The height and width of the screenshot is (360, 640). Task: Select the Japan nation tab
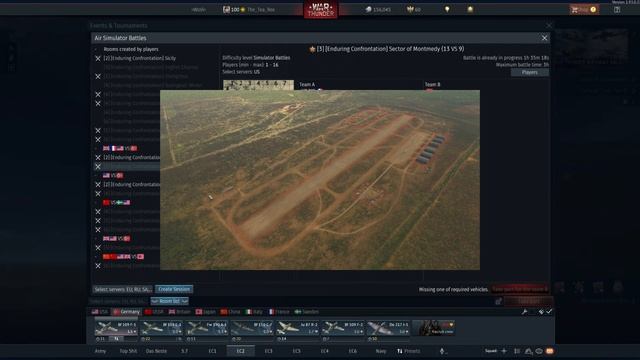click(x=205, y=312)
